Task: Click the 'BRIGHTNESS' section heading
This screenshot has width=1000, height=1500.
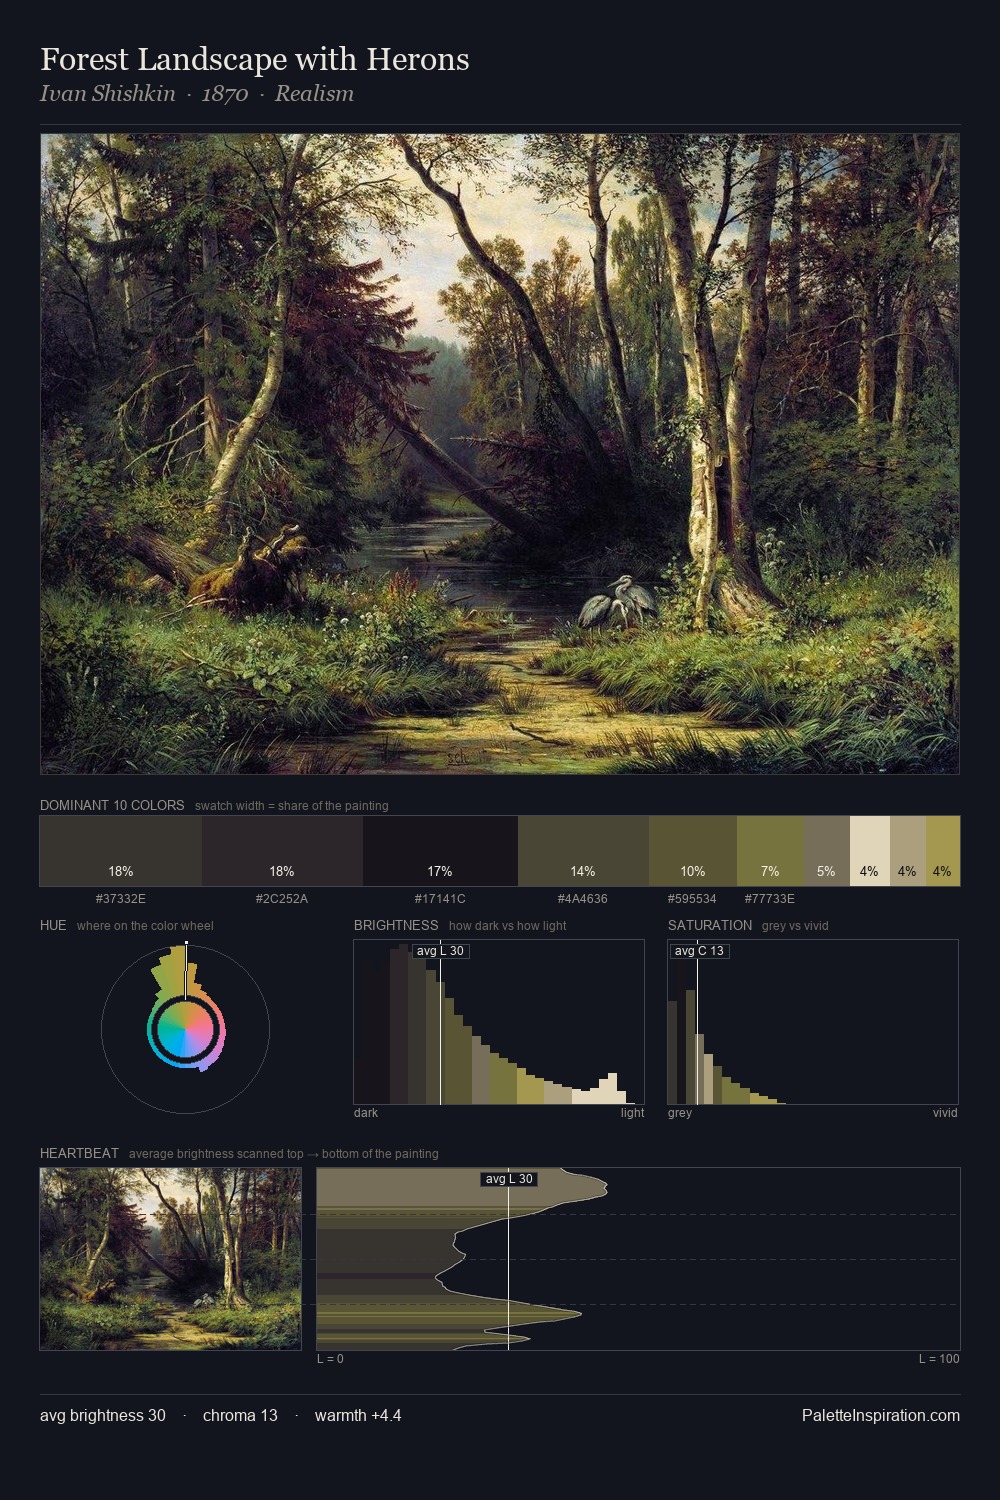Action: tap(396, 925)
